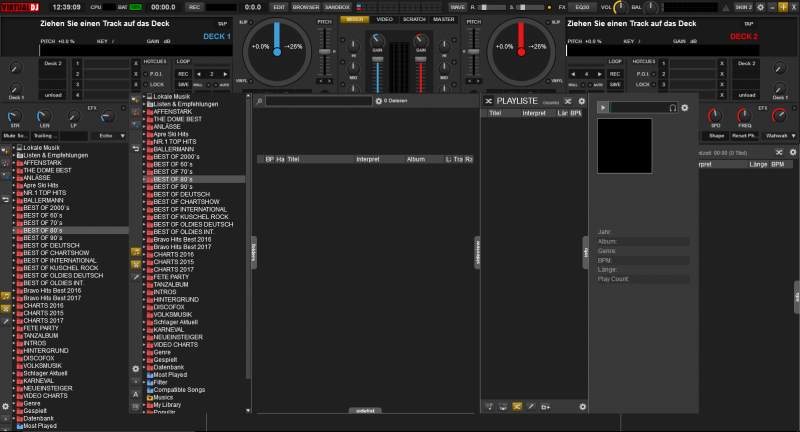Toggle EFX on-indicator on left effects section
This screenshot has width=800, height=432.
[123, 108]
